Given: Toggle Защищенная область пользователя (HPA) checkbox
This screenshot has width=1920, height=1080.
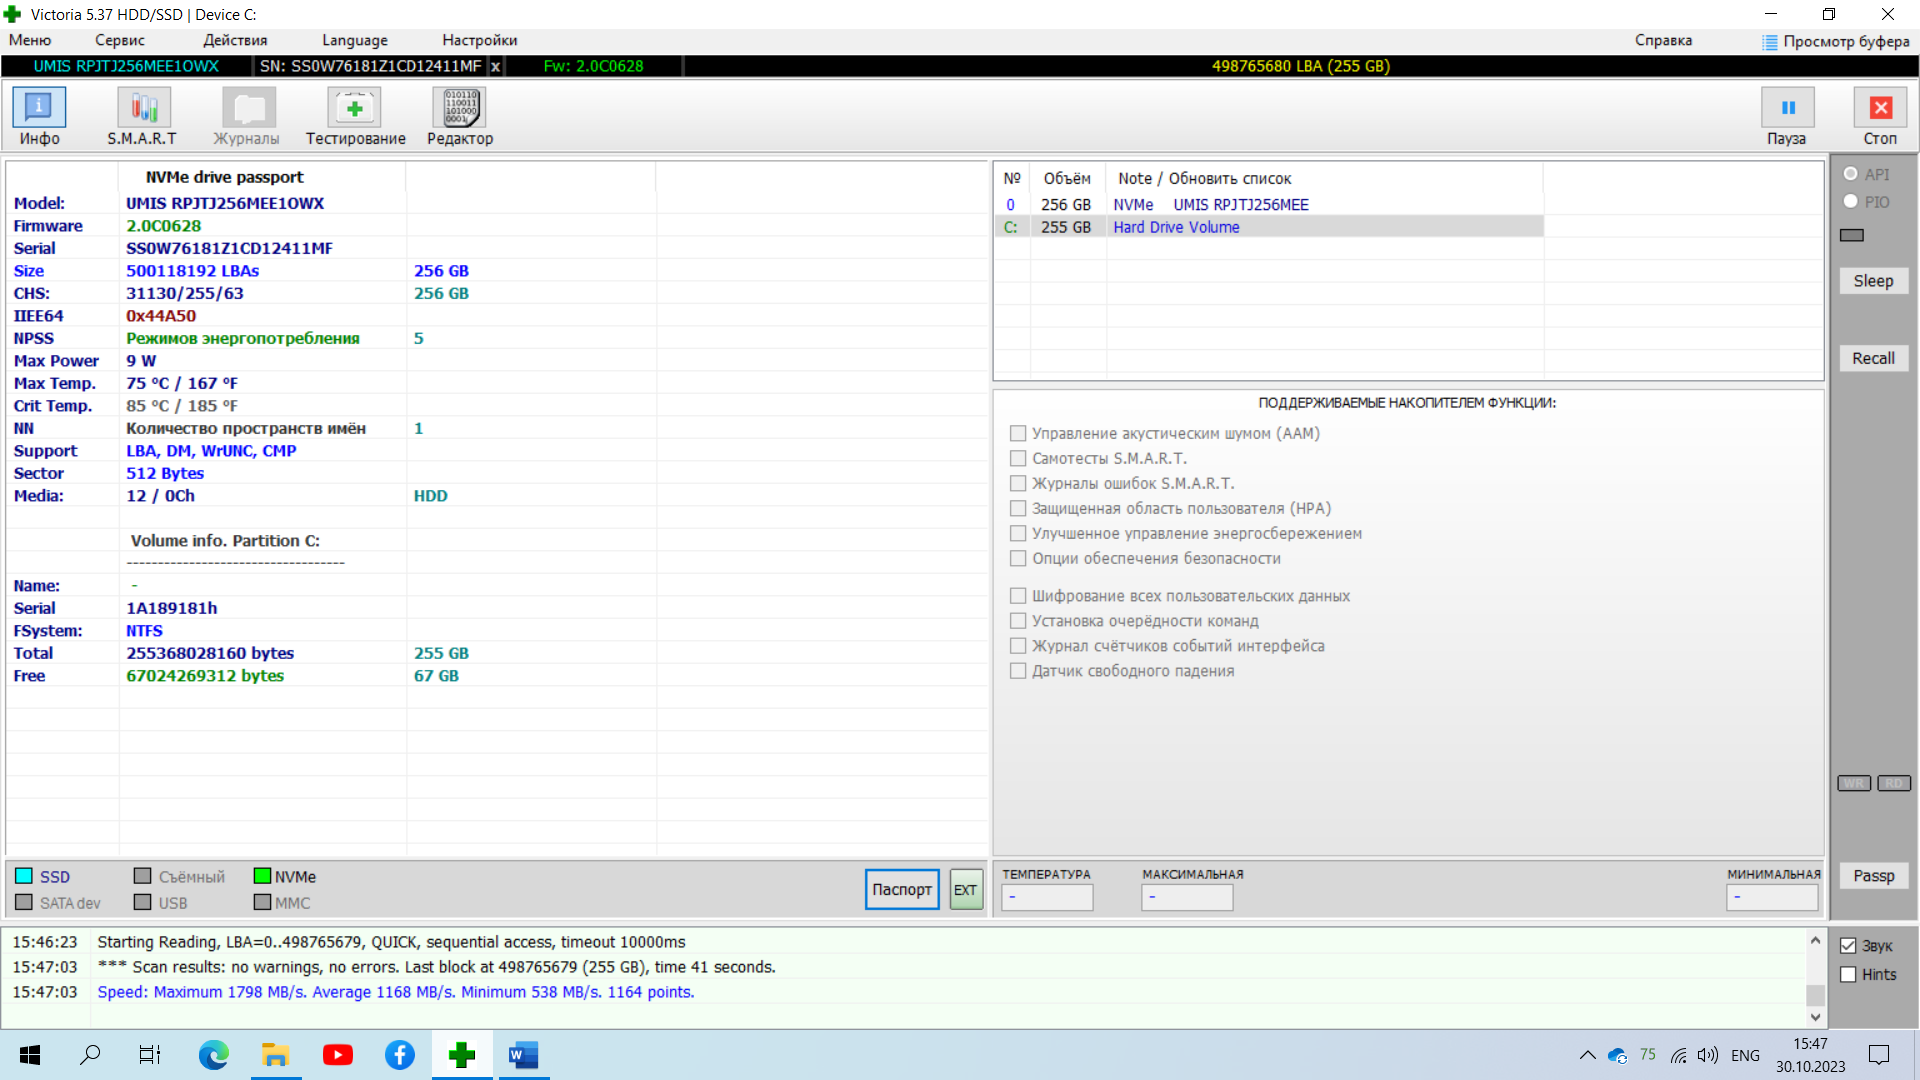Looking at the screenshot, I should coord(1018,508).
